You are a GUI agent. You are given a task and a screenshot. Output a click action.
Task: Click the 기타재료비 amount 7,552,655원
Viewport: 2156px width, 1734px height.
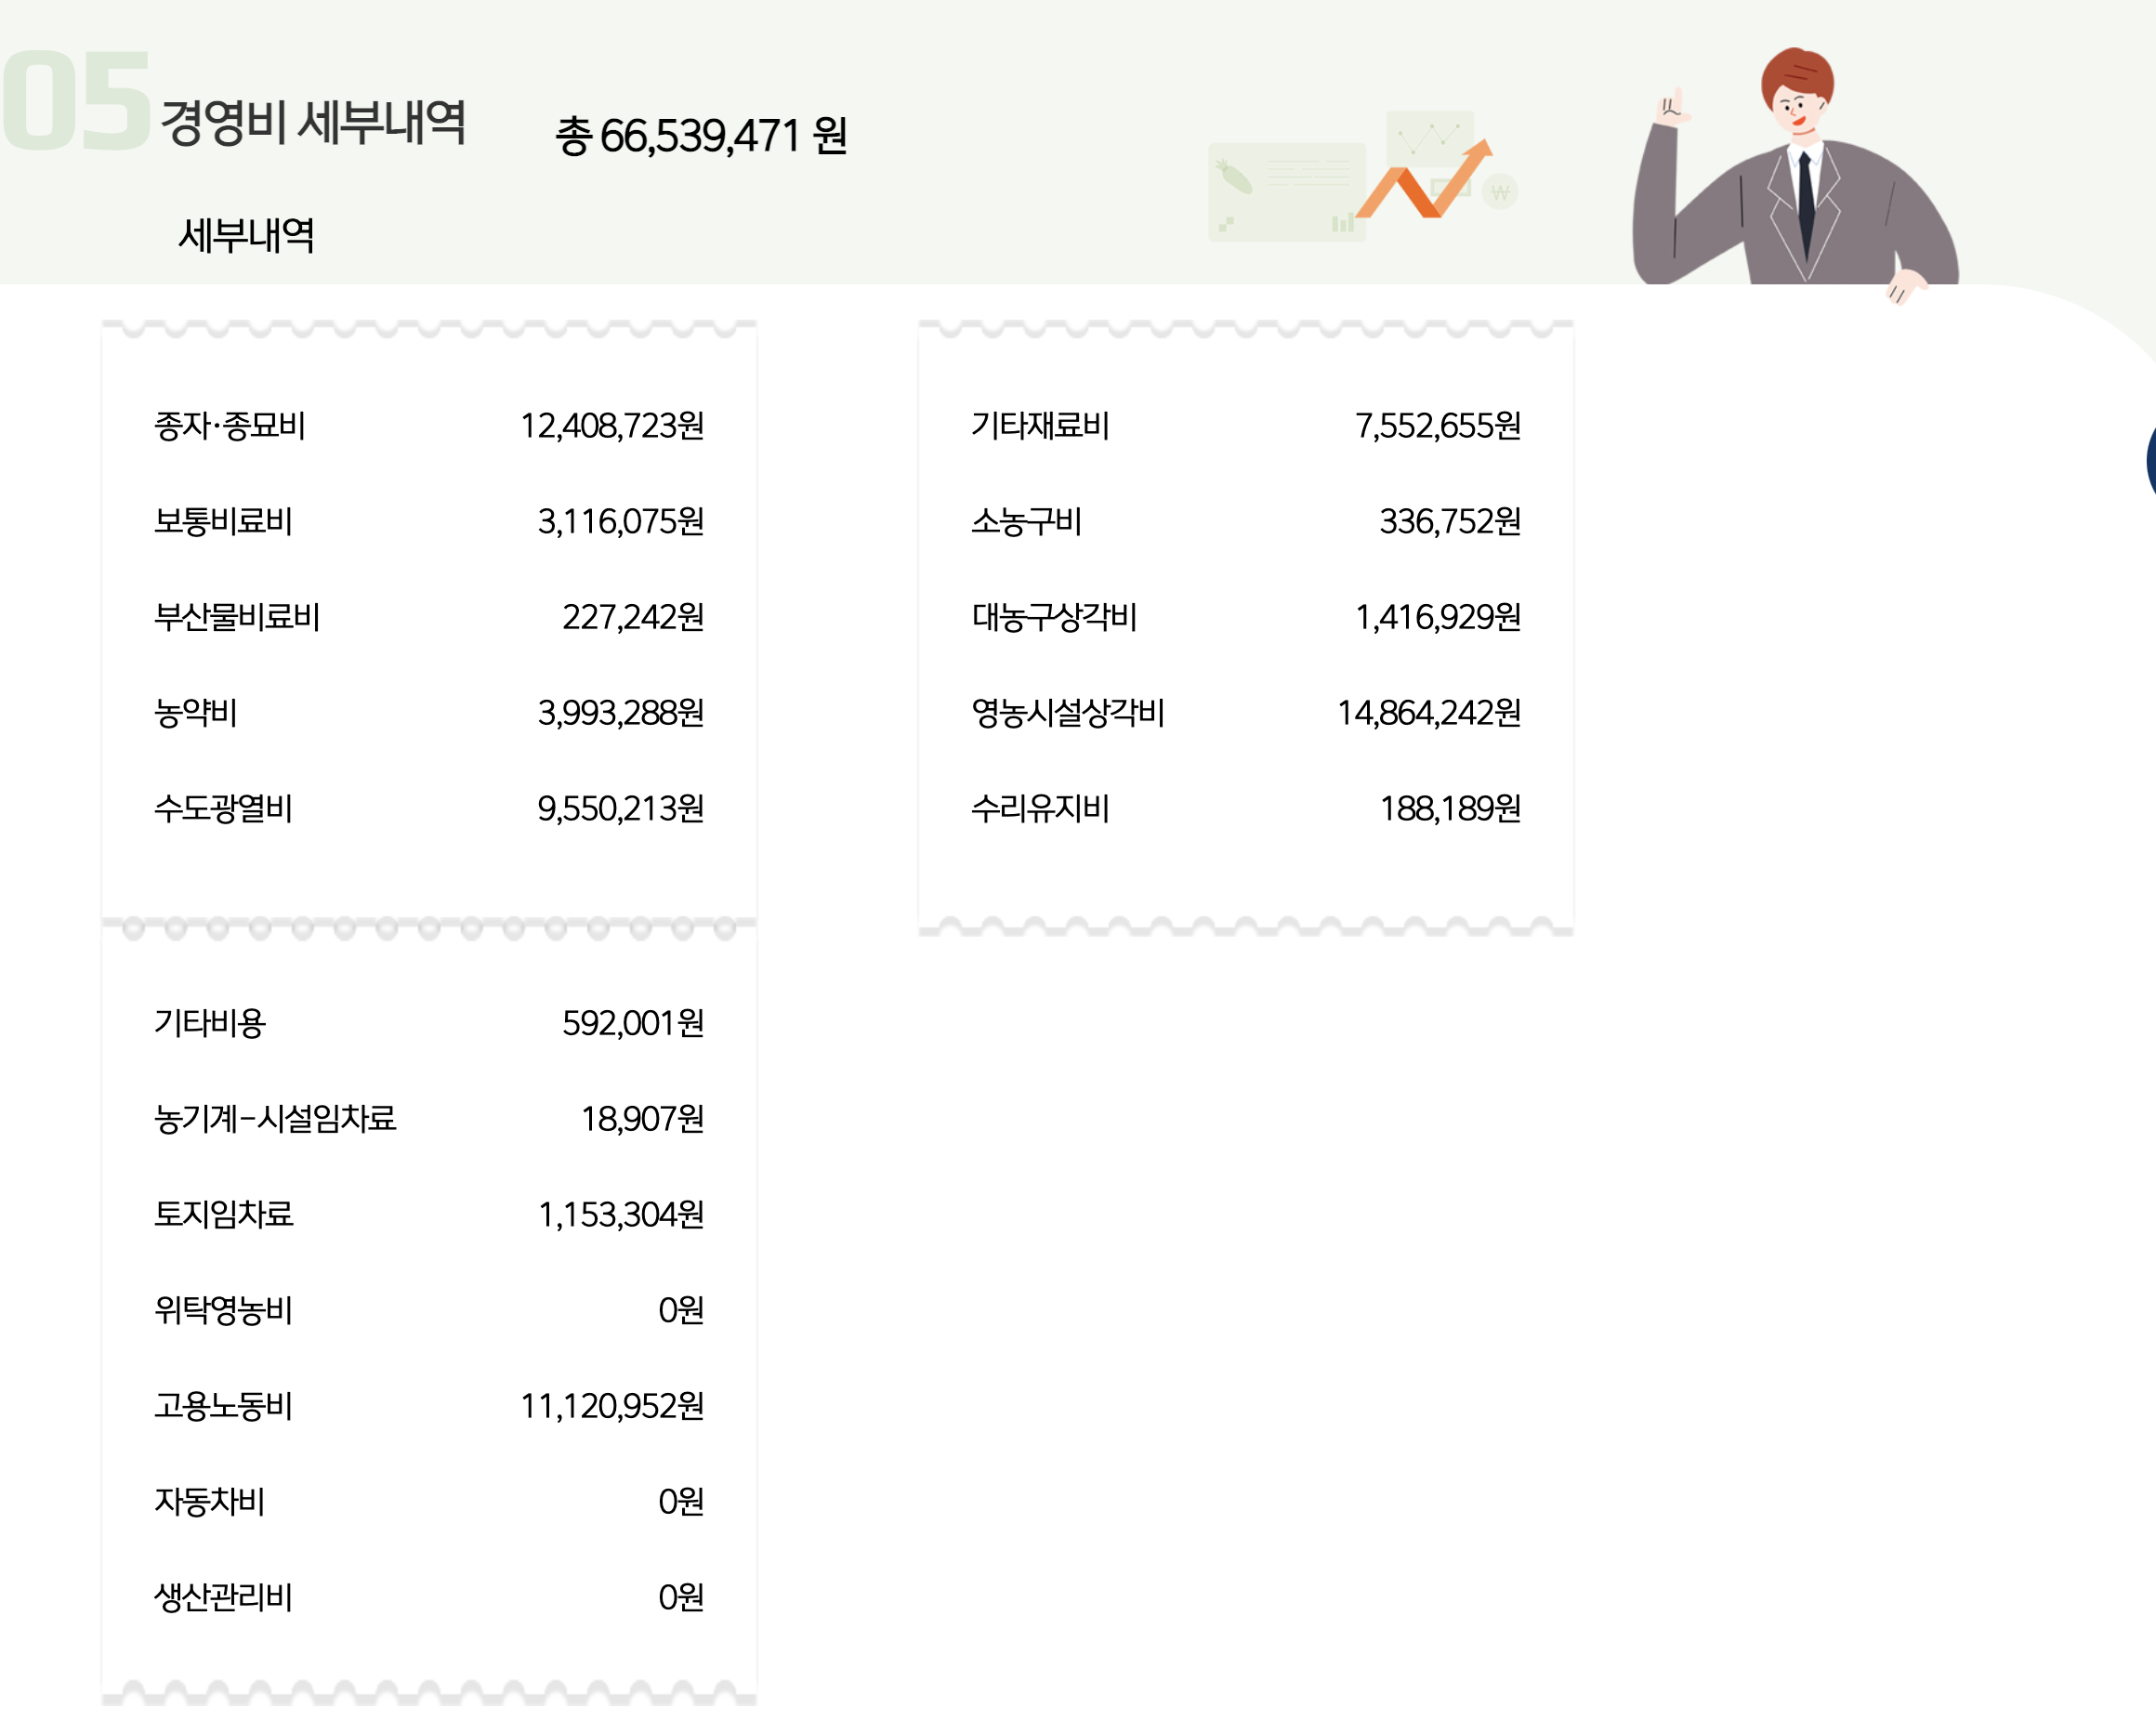(x=1437, y=426)
